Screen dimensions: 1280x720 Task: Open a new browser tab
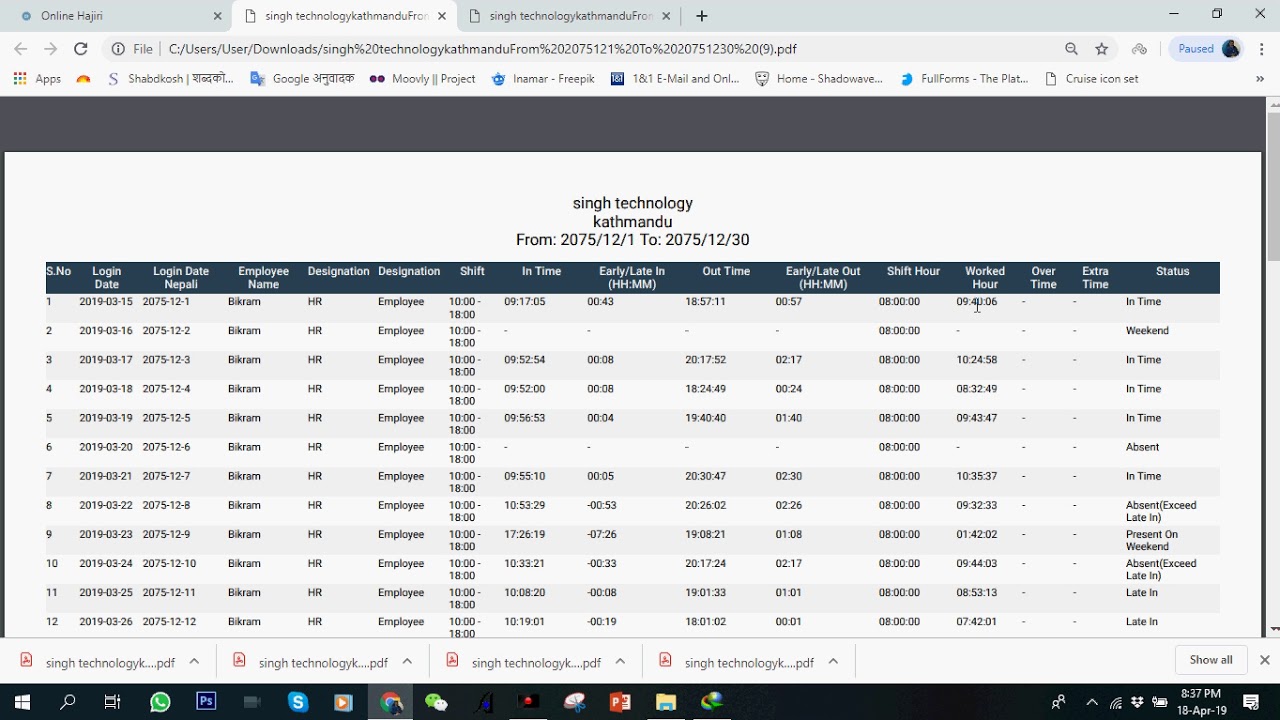tap(702, 16)
